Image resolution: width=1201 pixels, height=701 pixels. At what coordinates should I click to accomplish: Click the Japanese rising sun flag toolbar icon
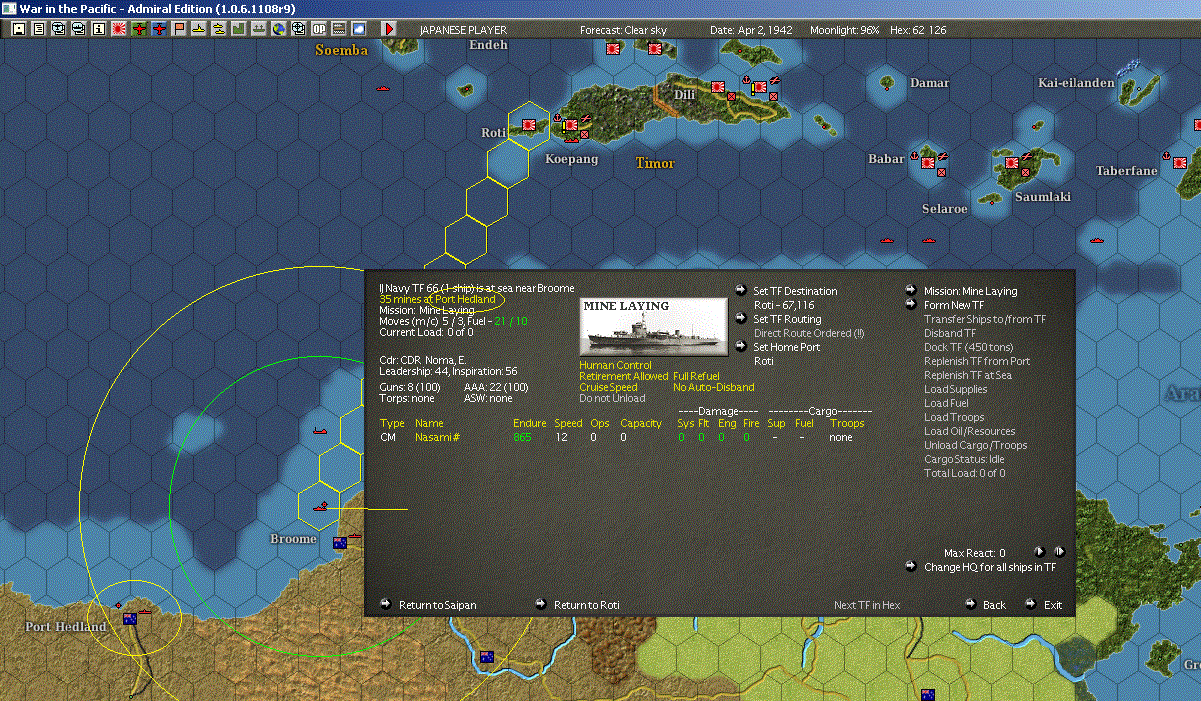coord(119,29)
